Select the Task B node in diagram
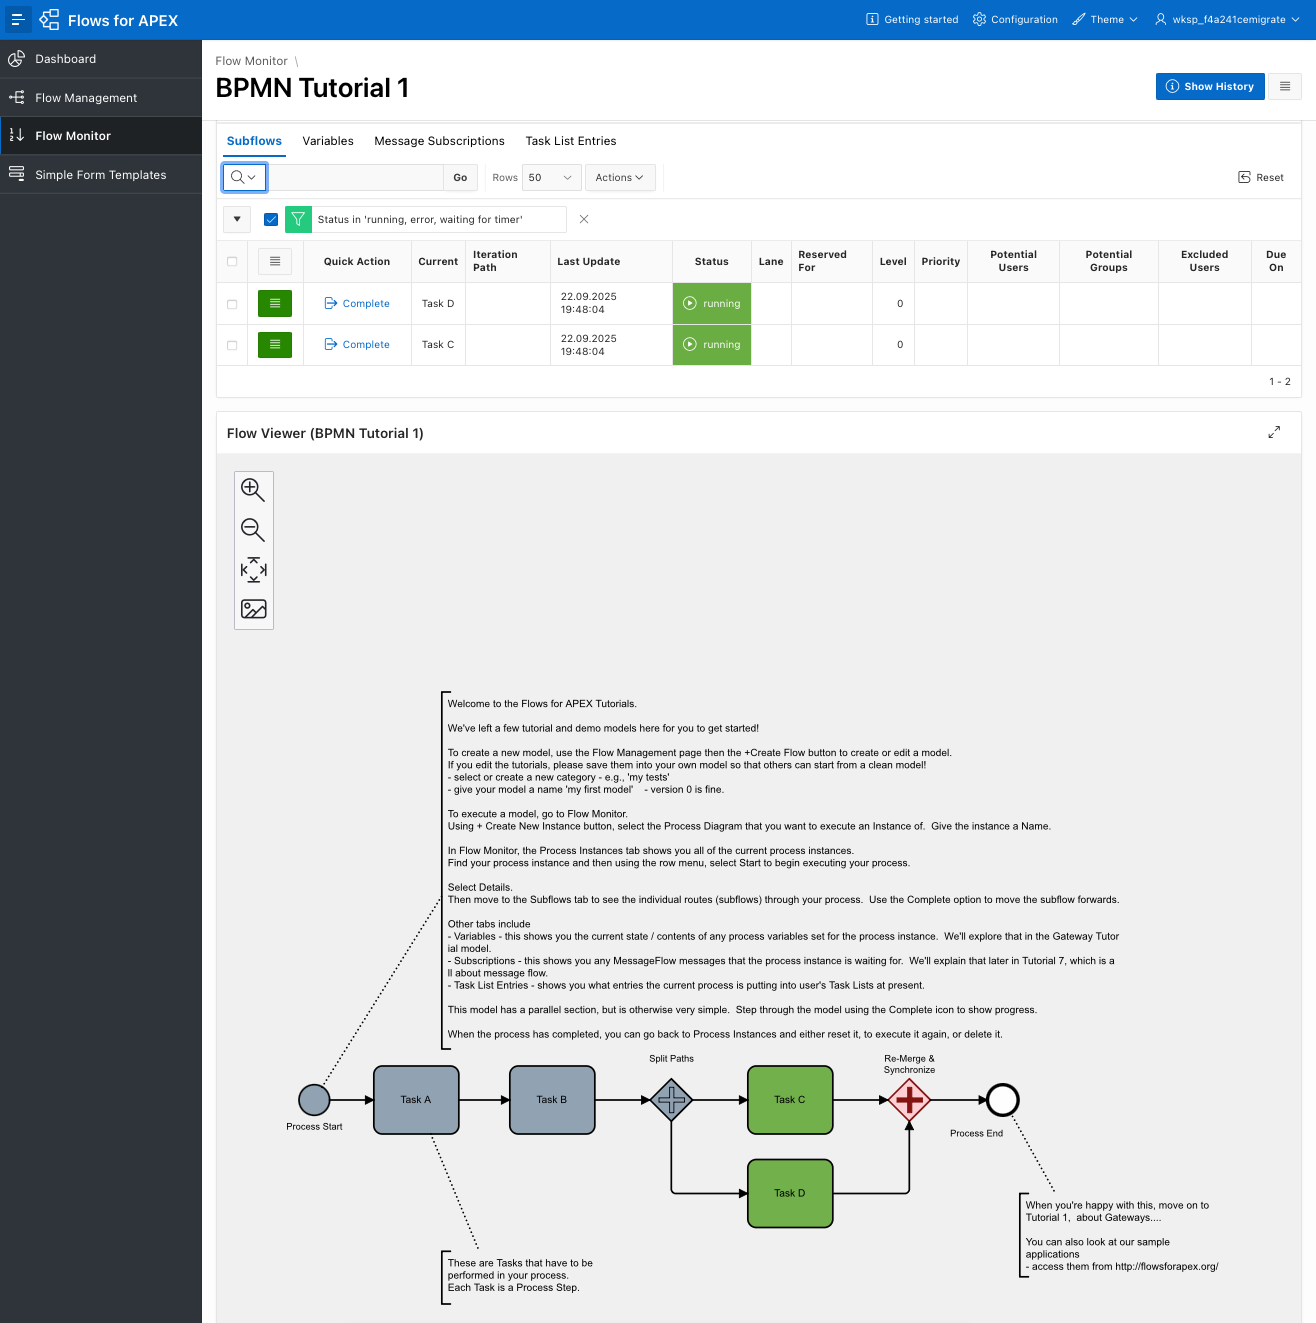Viewport: 1316px width, 1323px height. click(x=552, y=1100)
